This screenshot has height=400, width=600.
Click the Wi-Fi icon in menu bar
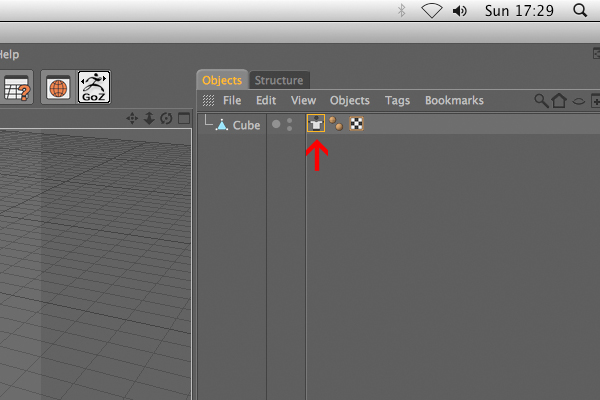(x=432, y=11)
